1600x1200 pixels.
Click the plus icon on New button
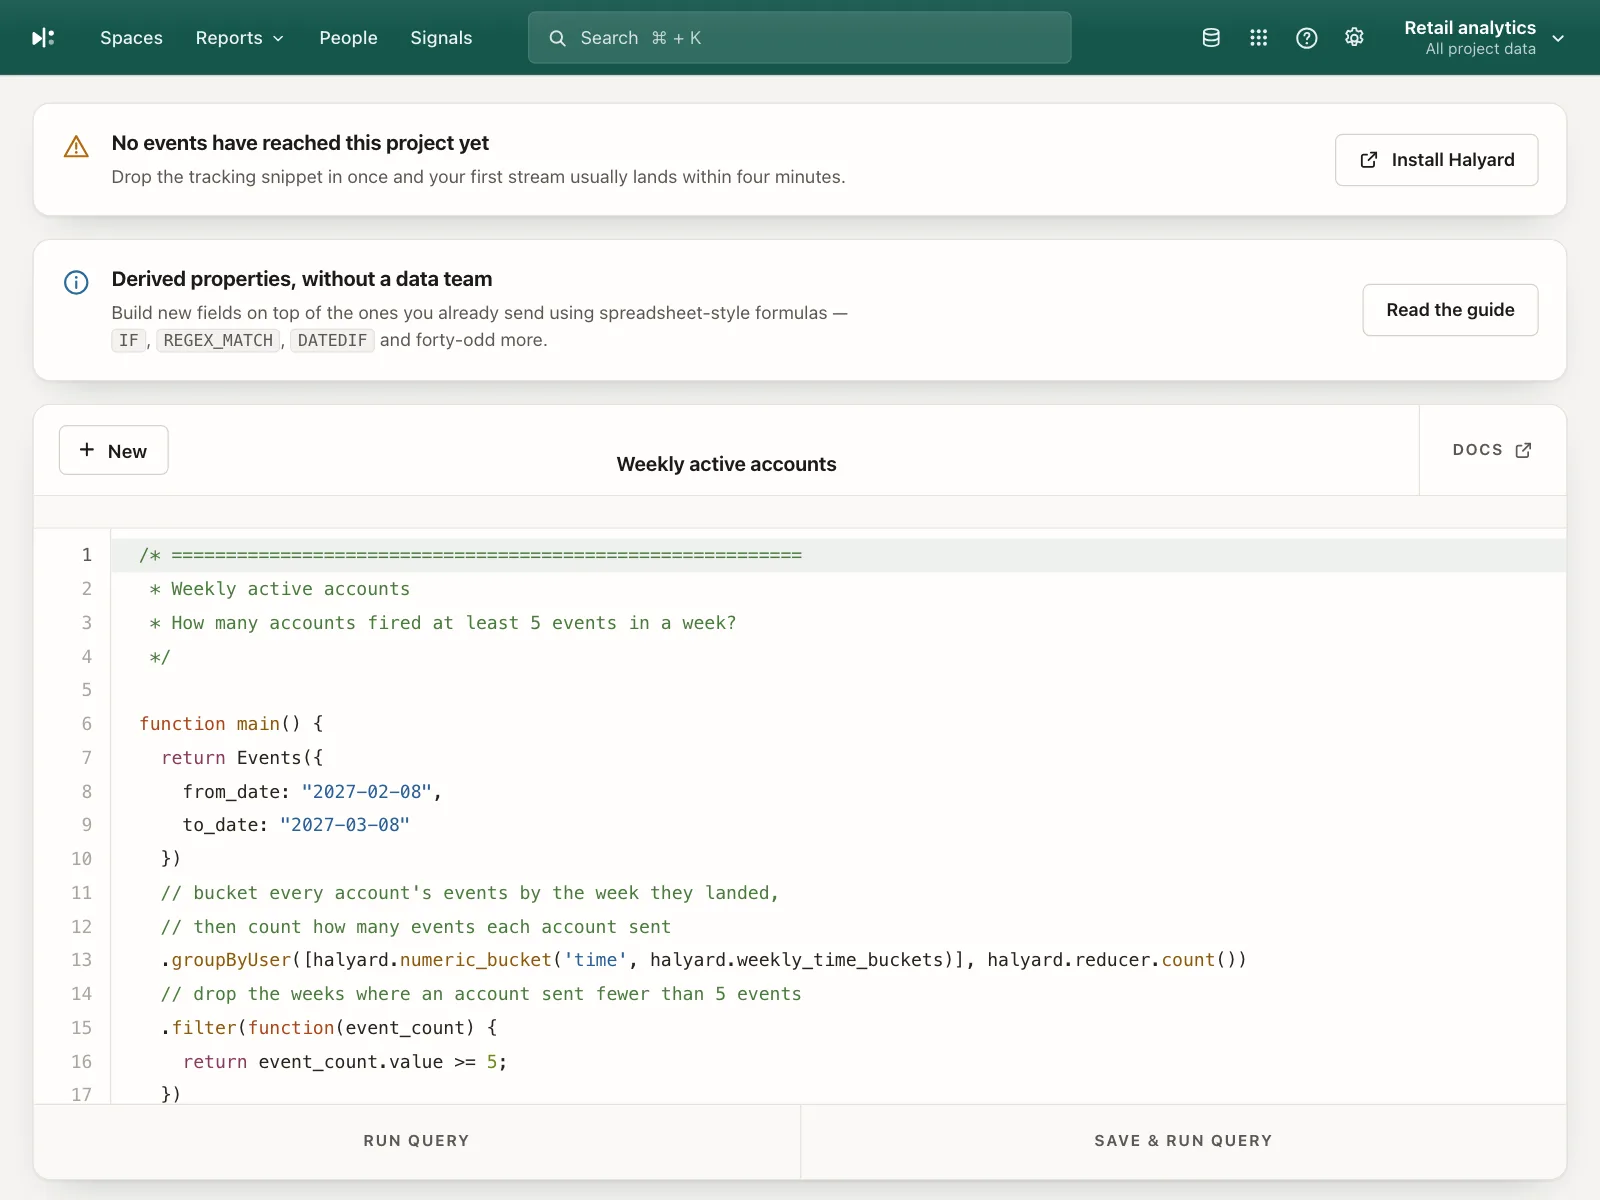pyautogui.click(x=87, y=450)
